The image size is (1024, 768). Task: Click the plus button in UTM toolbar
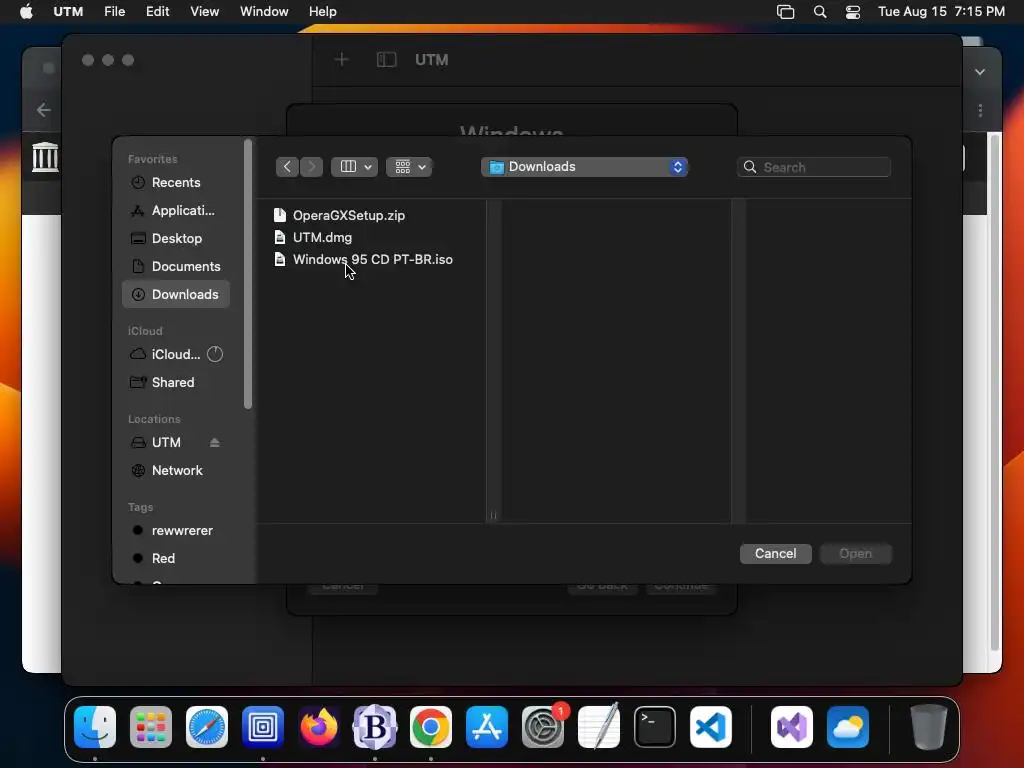point(342,60)
